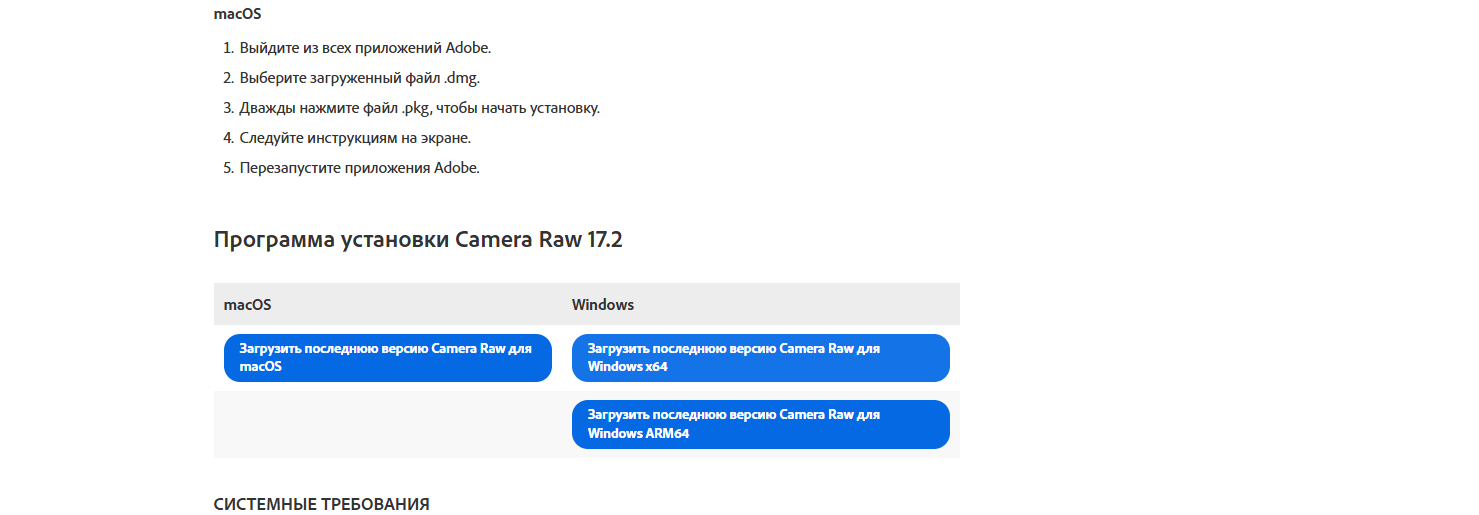Click step 'Выйдите из всех приложений Adobe.'
The width and height of the screenshot is (1479, 515).
tap(365, 48)
